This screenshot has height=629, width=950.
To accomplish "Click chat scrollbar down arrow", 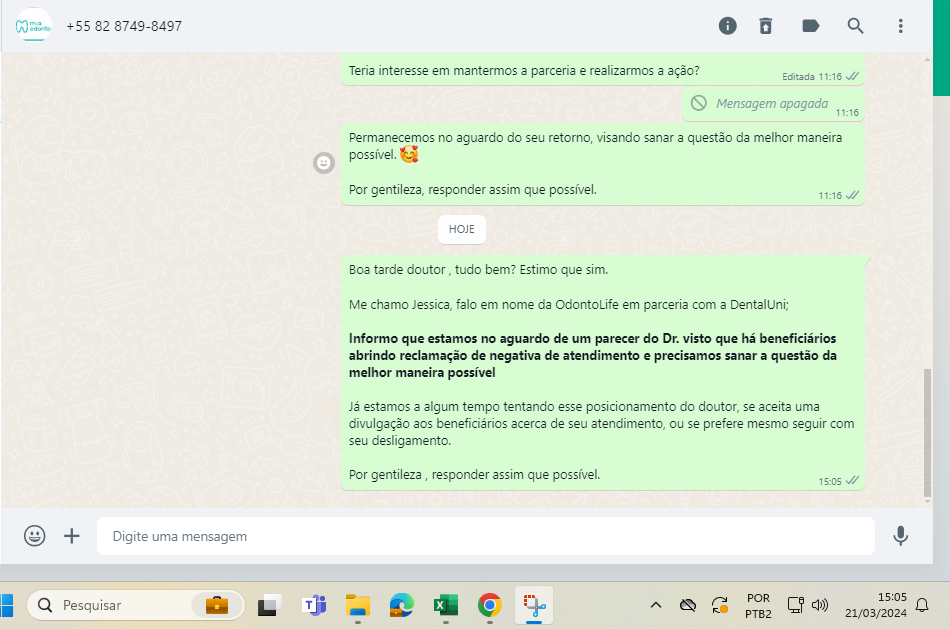I will tap(927, 502).
